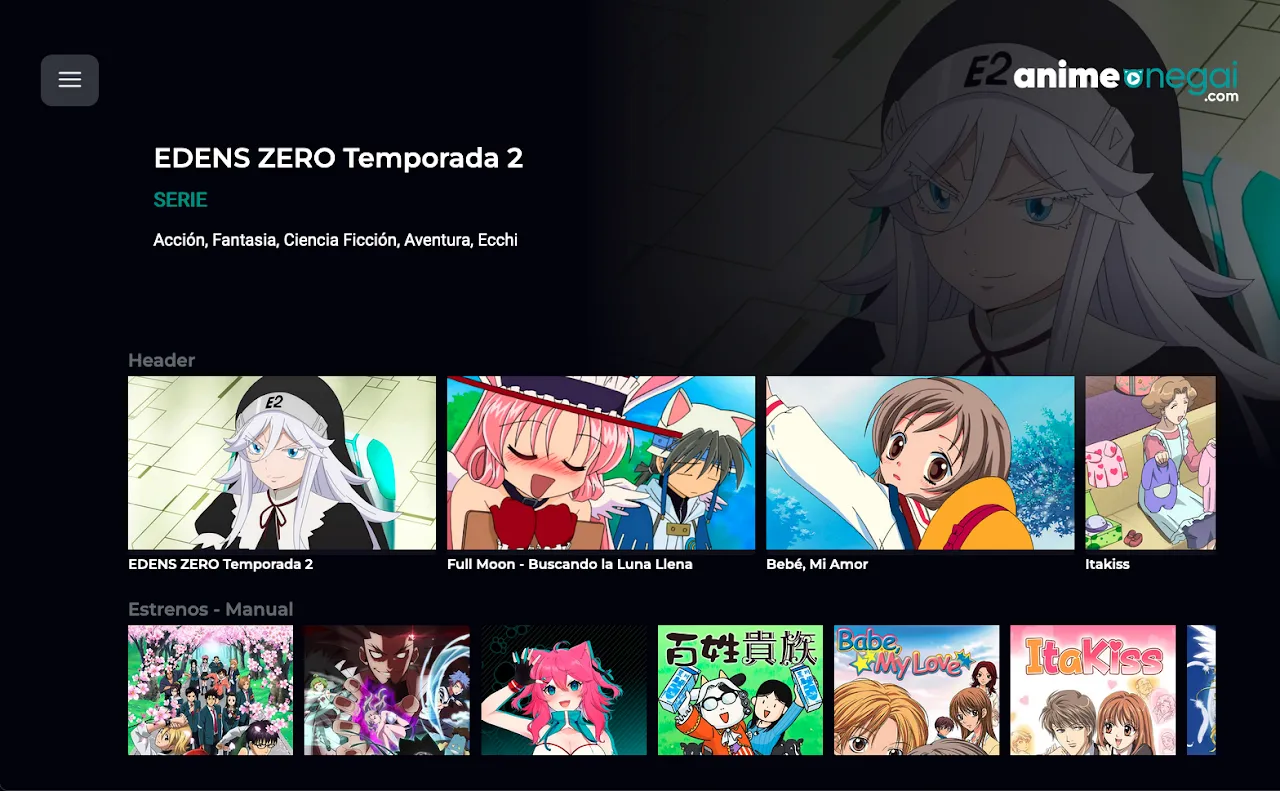The image size is (1280, 791).
Task: Open the dark action poster in Estrenos
Action: point(387,690)
